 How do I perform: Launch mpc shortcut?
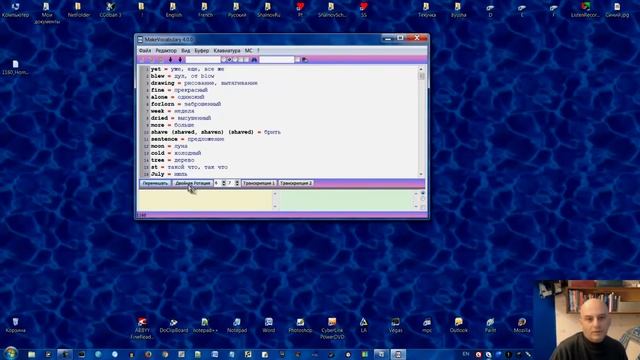427,325
